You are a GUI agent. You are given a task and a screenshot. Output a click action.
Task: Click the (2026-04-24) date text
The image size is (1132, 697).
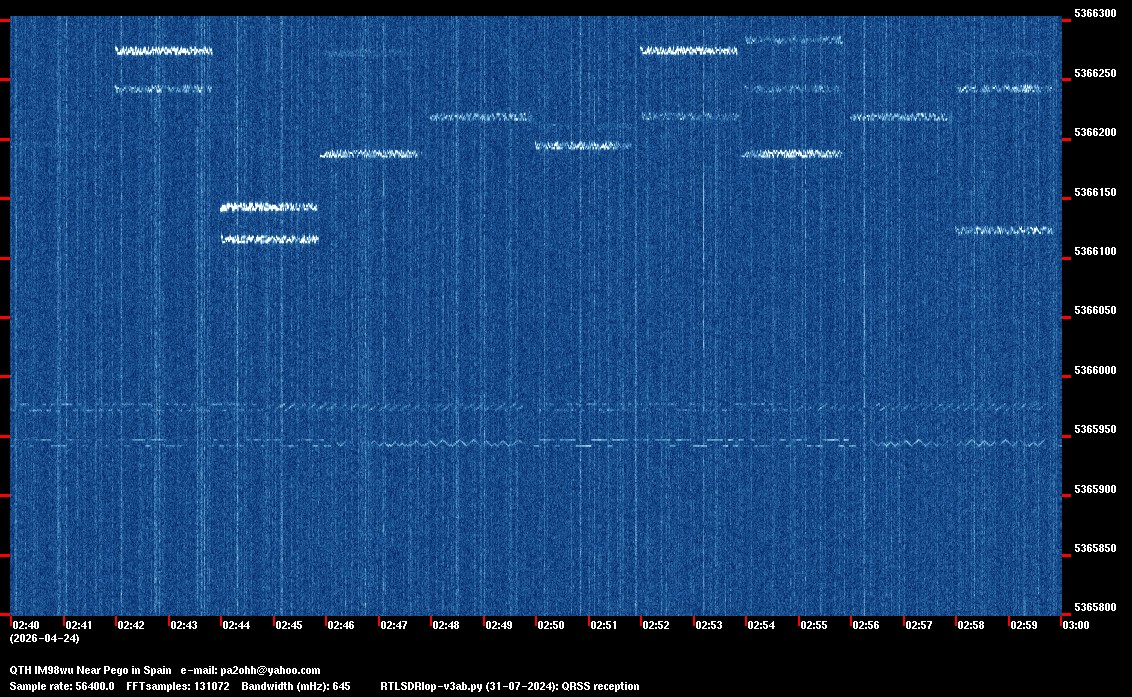point(44,638)
